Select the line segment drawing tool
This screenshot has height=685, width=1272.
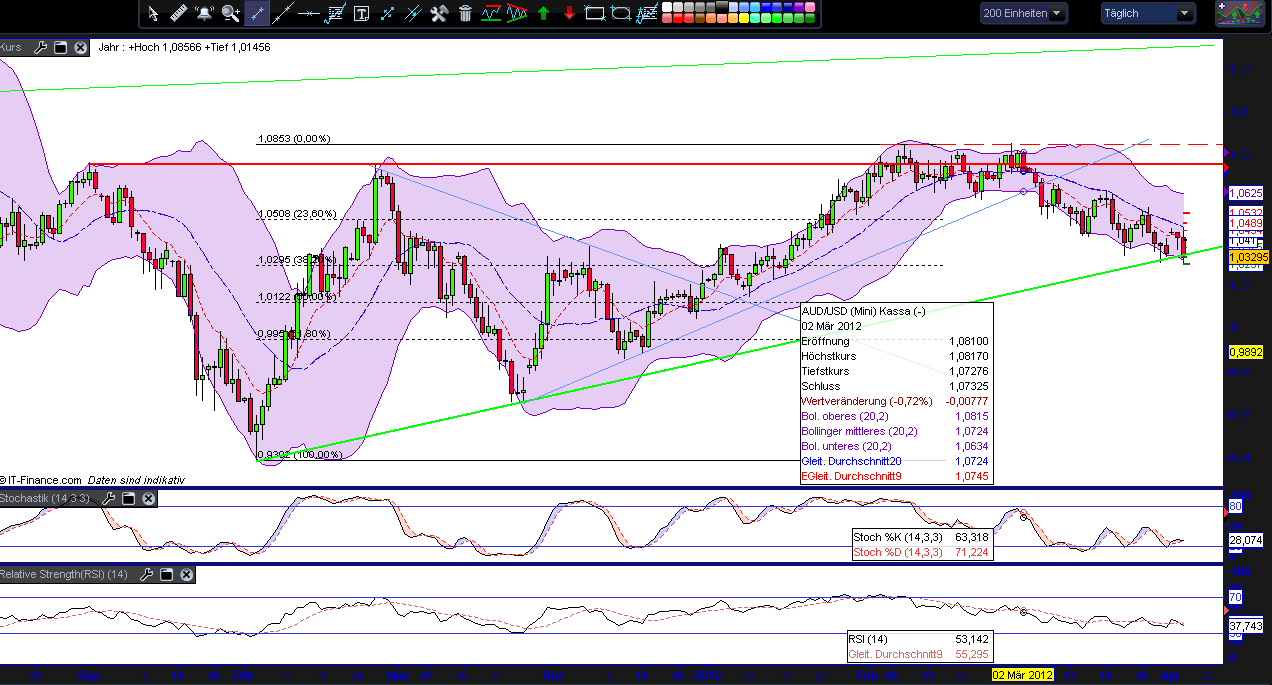257,13
